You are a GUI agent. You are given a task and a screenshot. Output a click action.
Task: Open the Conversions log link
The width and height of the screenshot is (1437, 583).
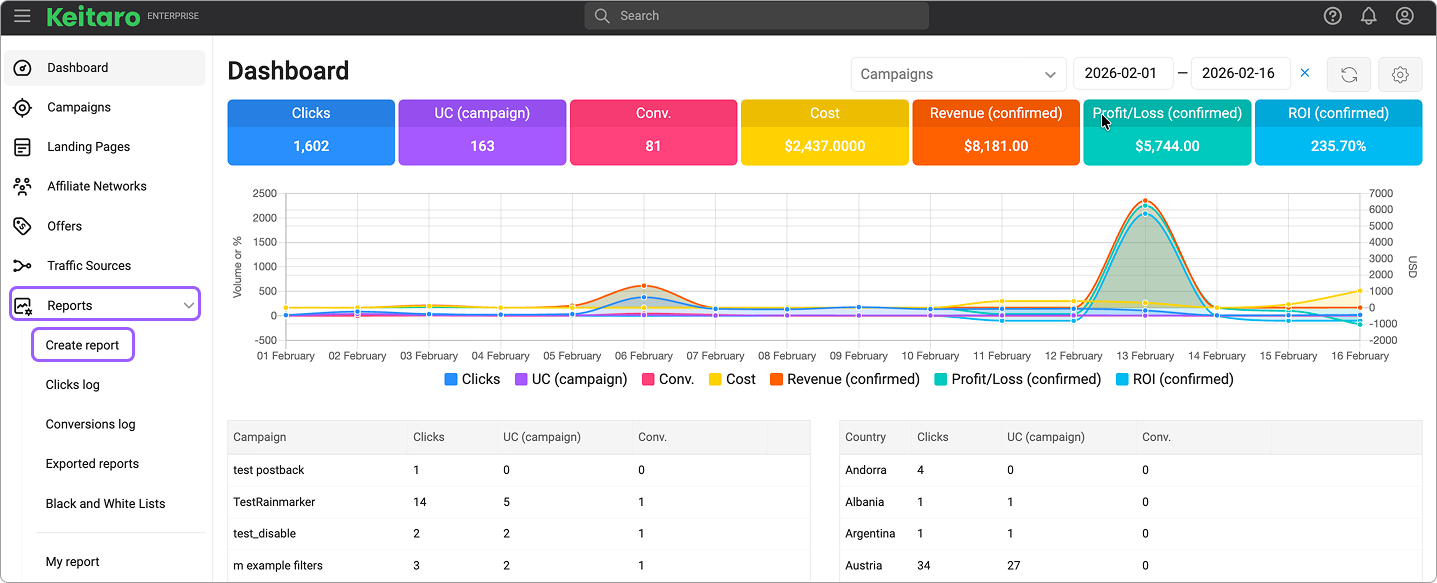coord(90,424)
